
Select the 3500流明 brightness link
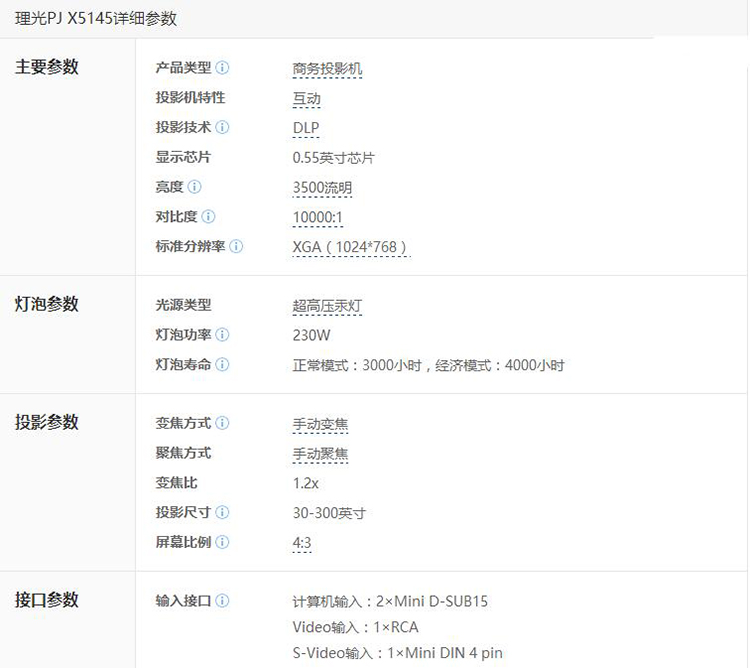tap(322, 188)
